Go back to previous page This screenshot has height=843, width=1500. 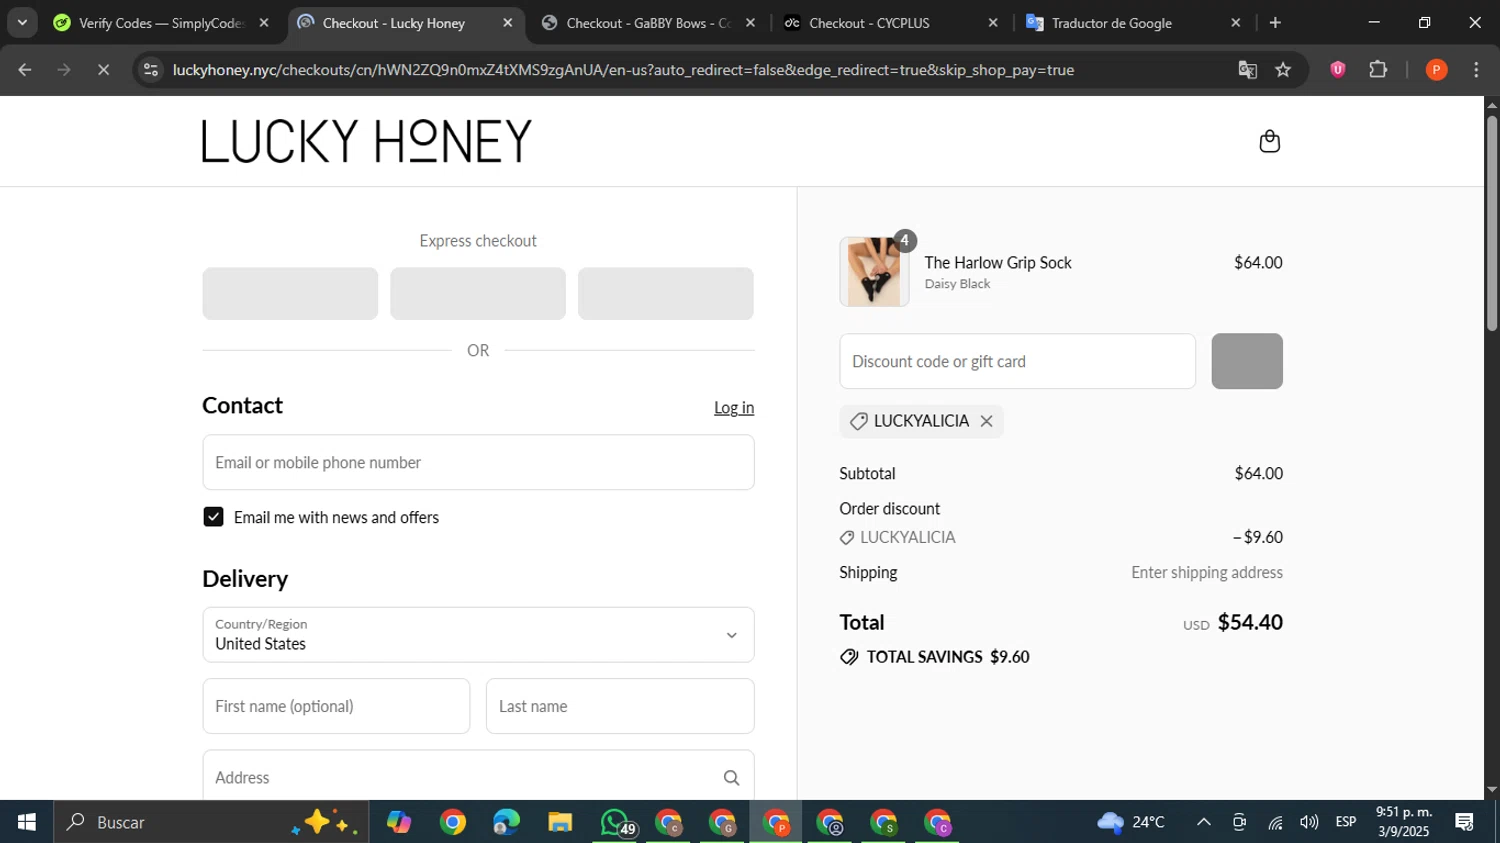click(x=25, y=70)
